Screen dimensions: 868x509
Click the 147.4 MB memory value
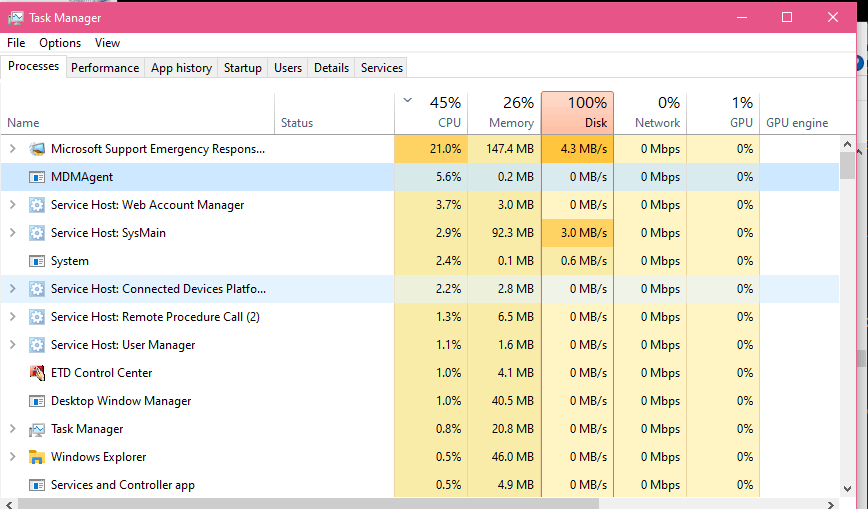tap(509, 149)
